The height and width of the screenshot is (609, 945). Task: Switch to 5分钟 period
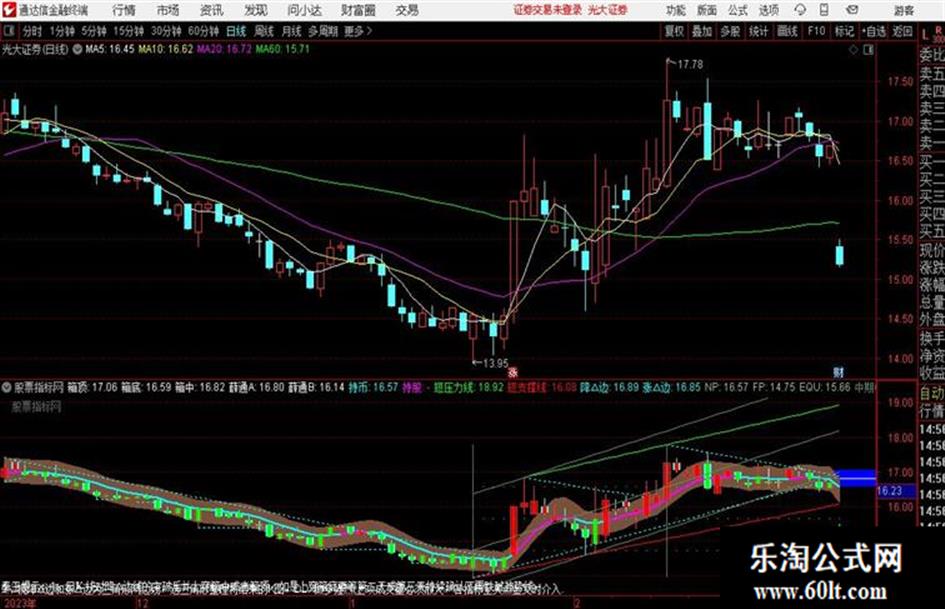pyautogui.click(x=93, y=31)
